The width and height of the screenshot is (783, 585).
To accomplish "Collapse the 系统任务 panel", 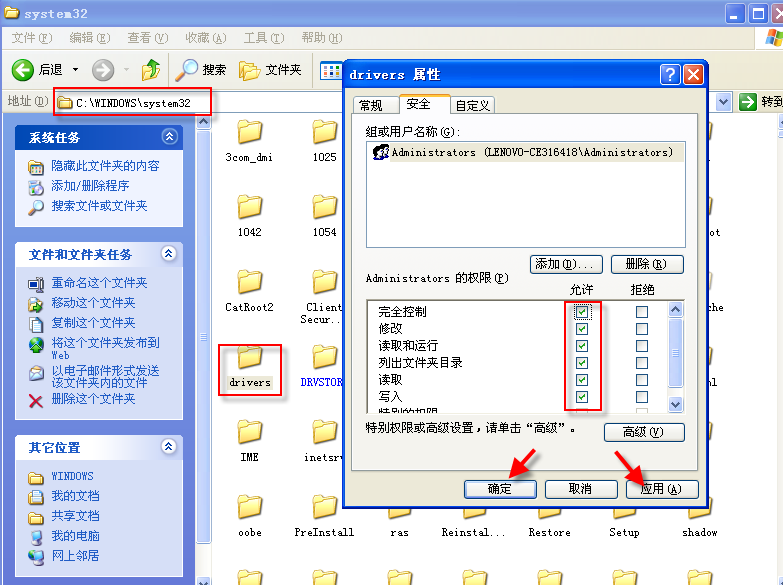I will point(169,136).
